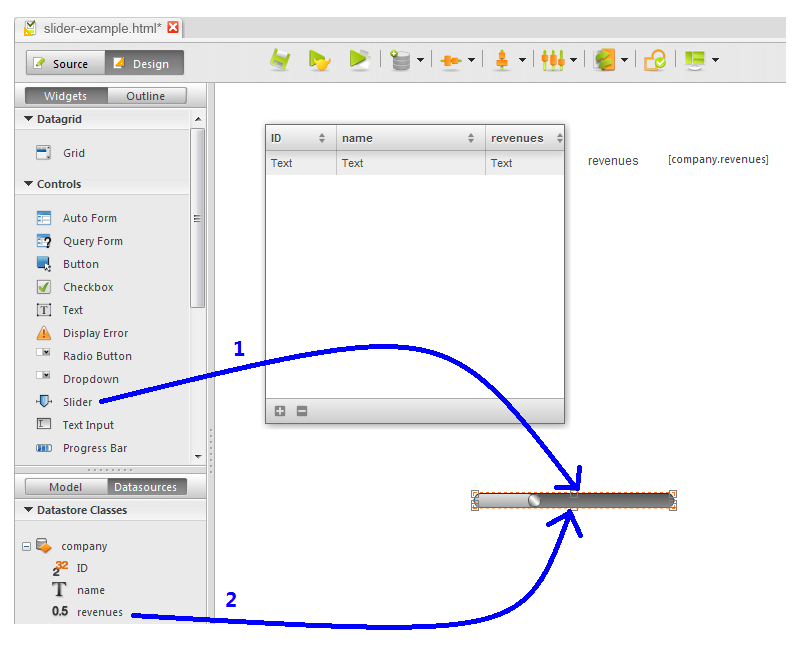Toggle to the Datasources panel
Viewport: 808px width, 655px height.
point(146,487)
